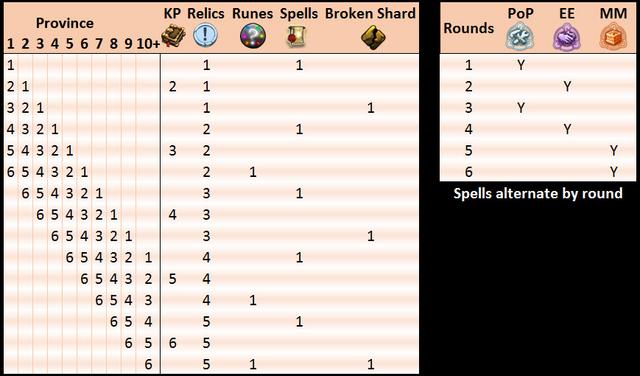Click the round 5 row number
This screenshot has width=640, height=376.
469,151
